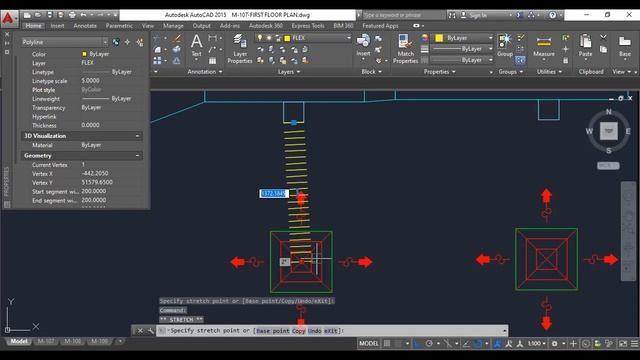Click the Help question mark icon
640x360 pixels.
tap(552, 15)
